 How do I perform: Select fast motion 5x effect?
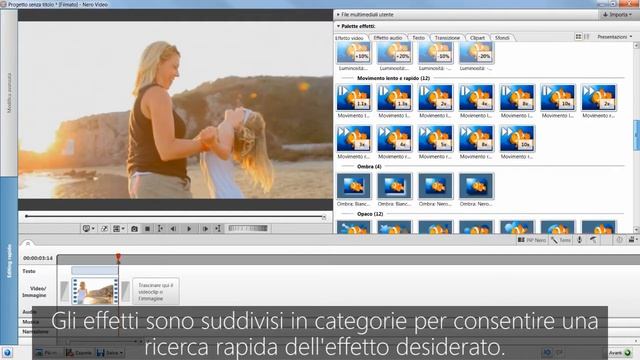click(x=435, y=138)
